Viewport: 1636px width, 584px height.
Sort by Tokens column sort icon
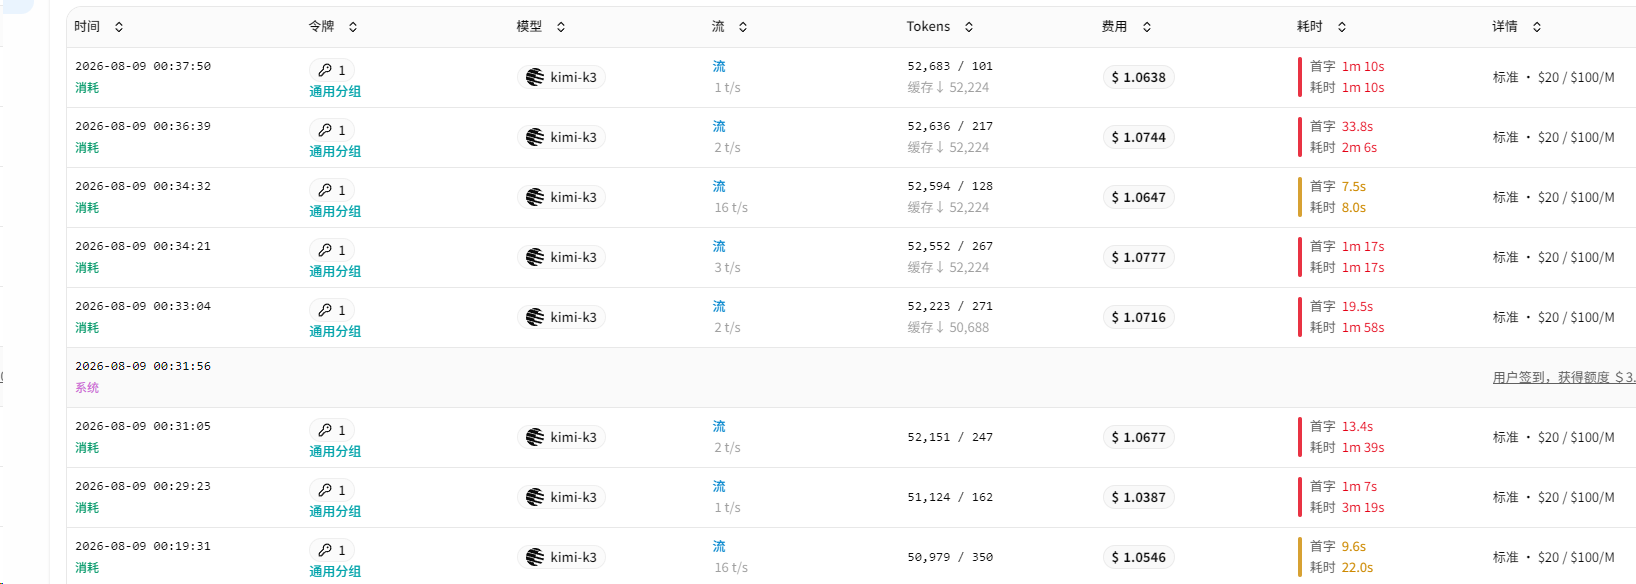click(969, 27)
